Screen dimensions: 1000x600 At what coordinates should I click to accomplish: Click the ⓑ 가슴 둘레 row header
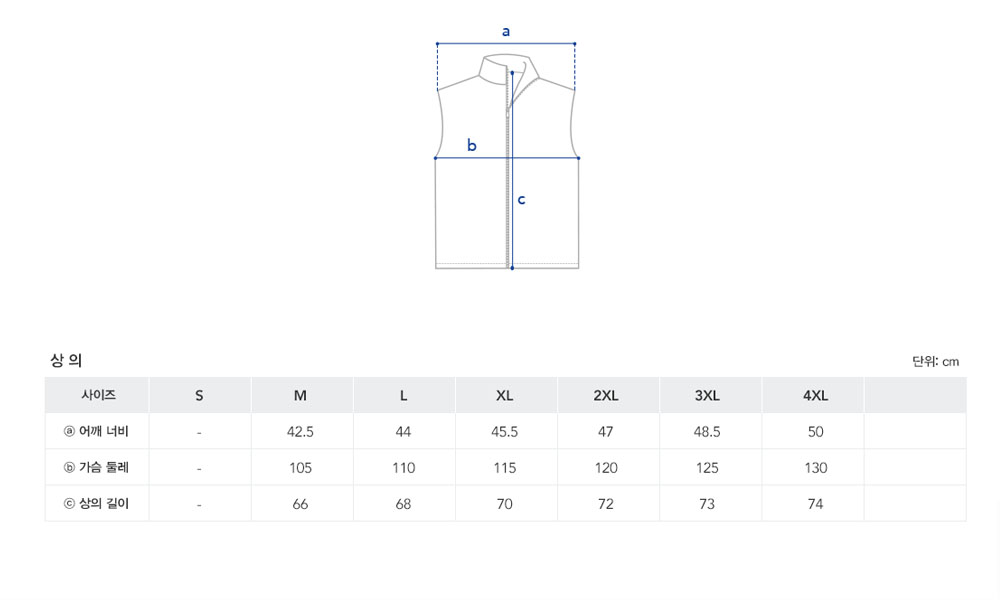[96, 467]
